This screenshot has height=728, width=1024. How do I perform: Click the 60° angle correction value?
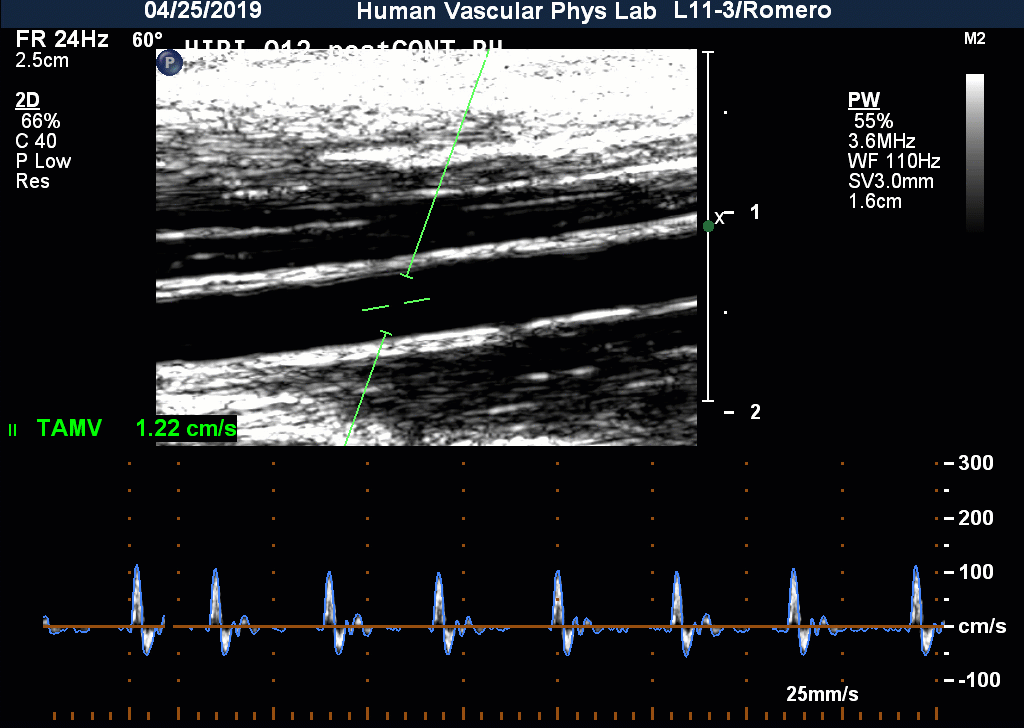147,40
